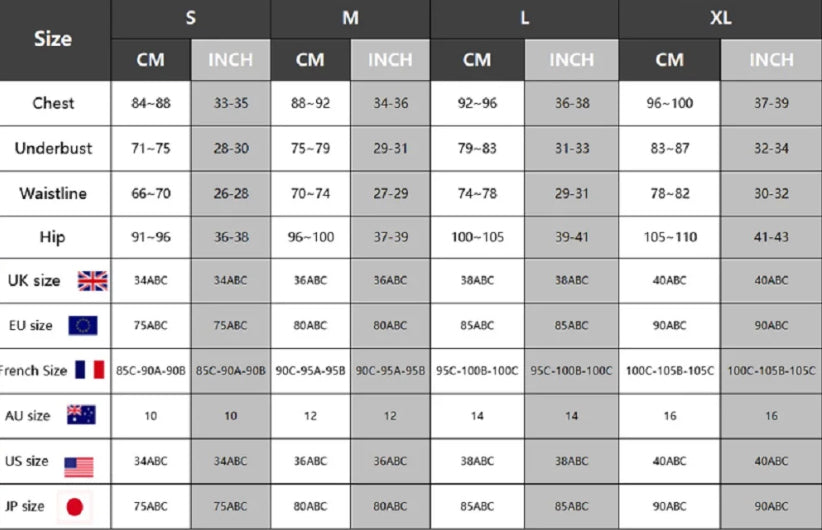Click the UK flag icon

(93, 281)
